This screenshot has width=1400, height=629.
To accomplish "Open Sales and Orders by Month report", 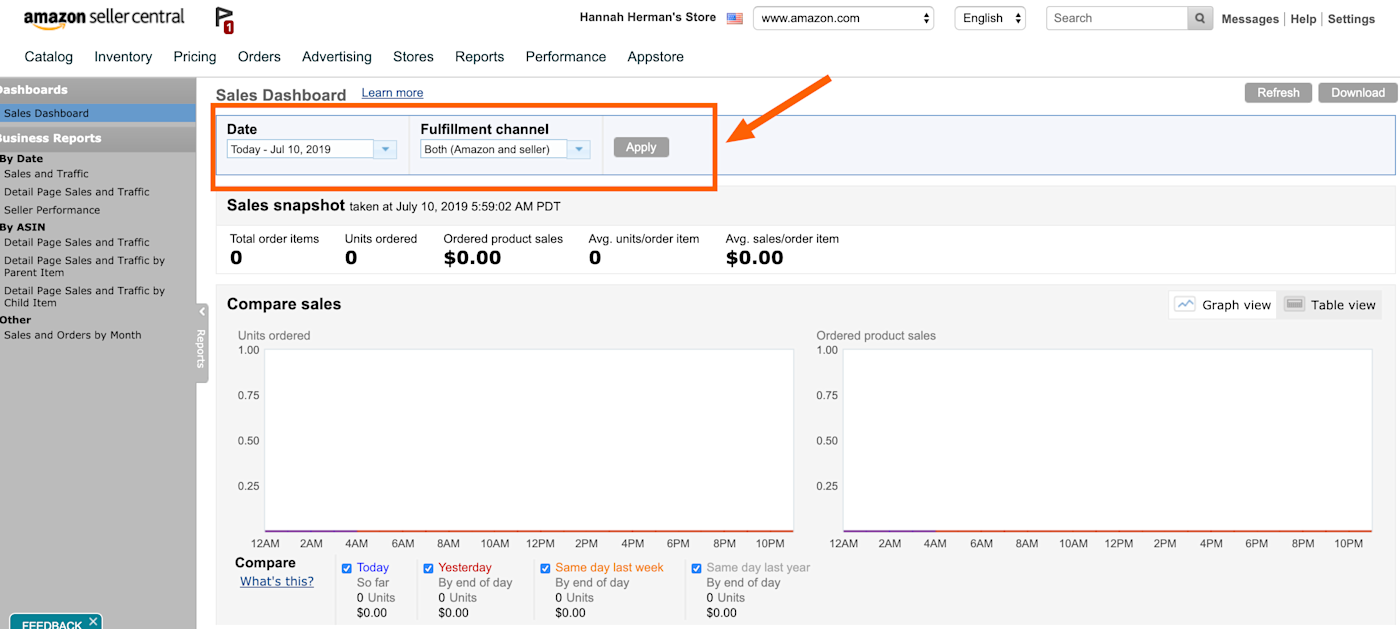I will (73, 335).
